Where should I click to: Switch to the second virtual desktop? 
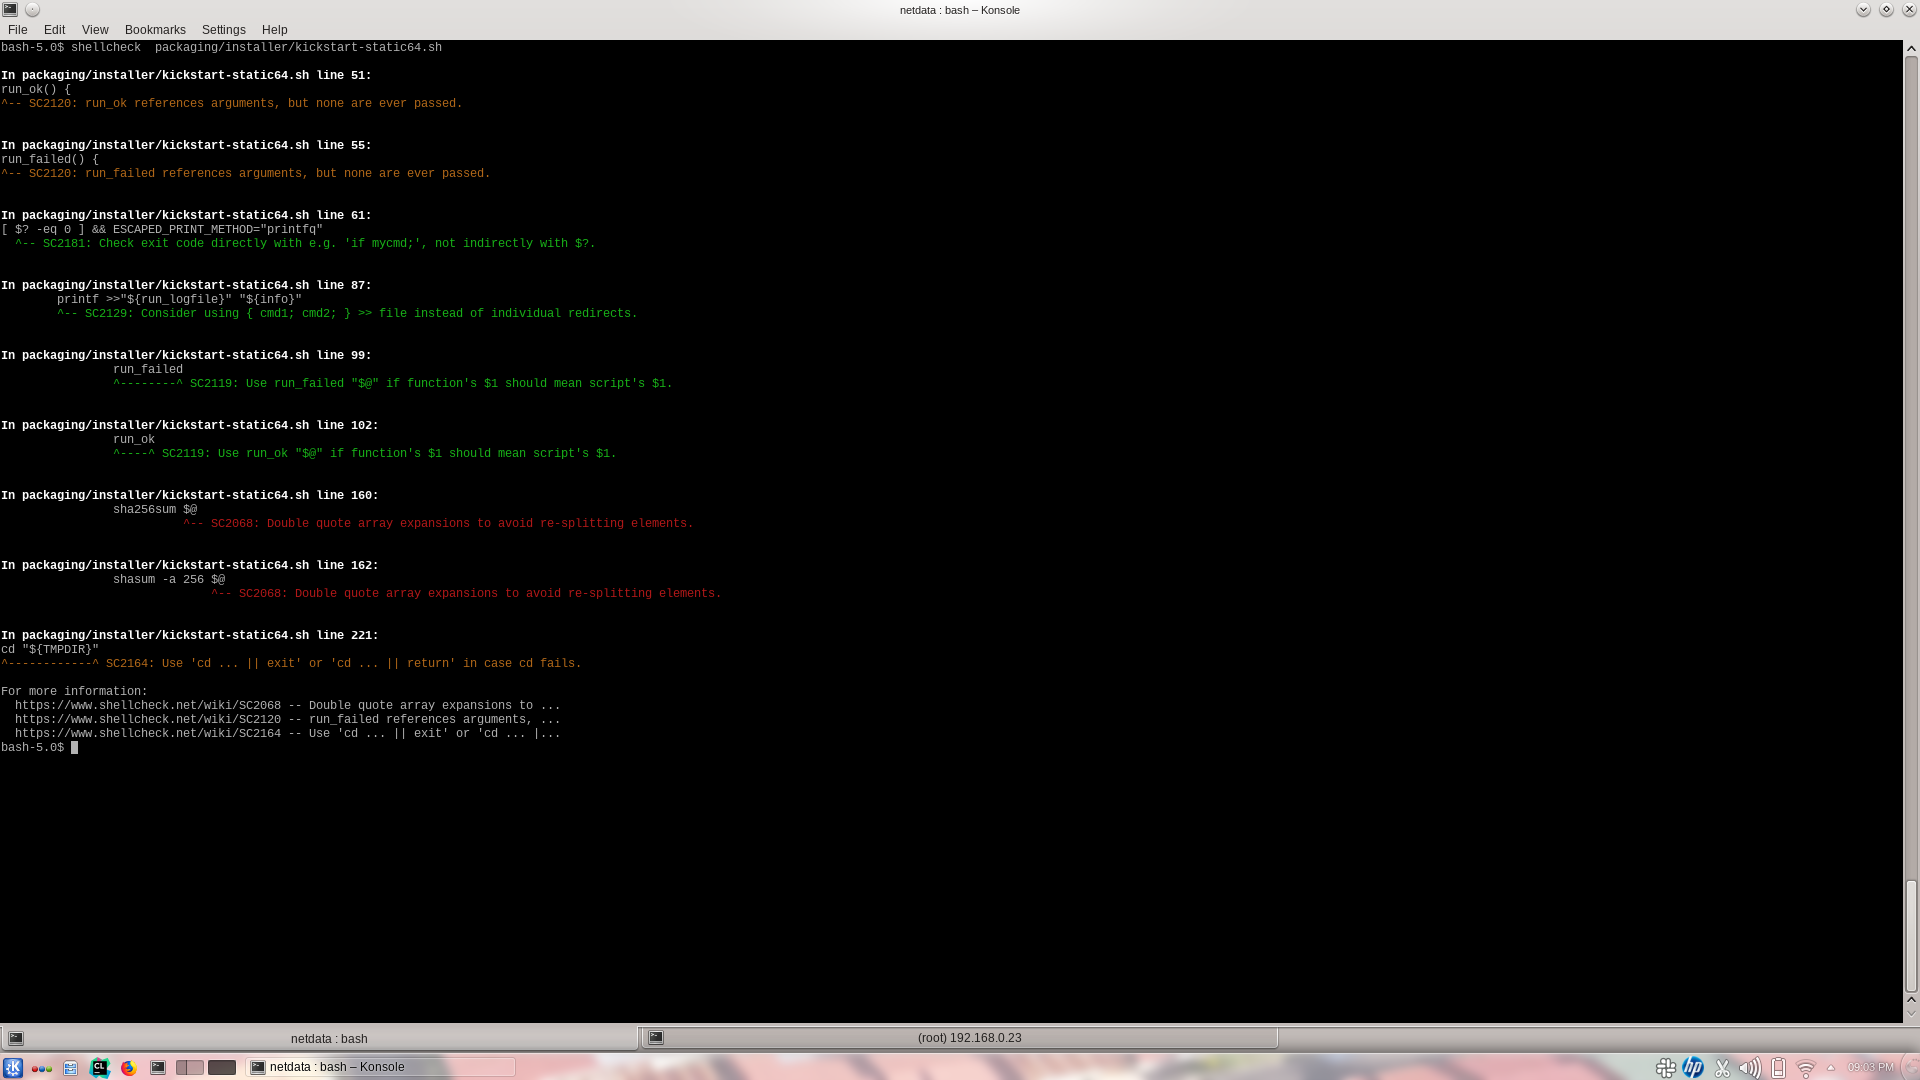222,1067
